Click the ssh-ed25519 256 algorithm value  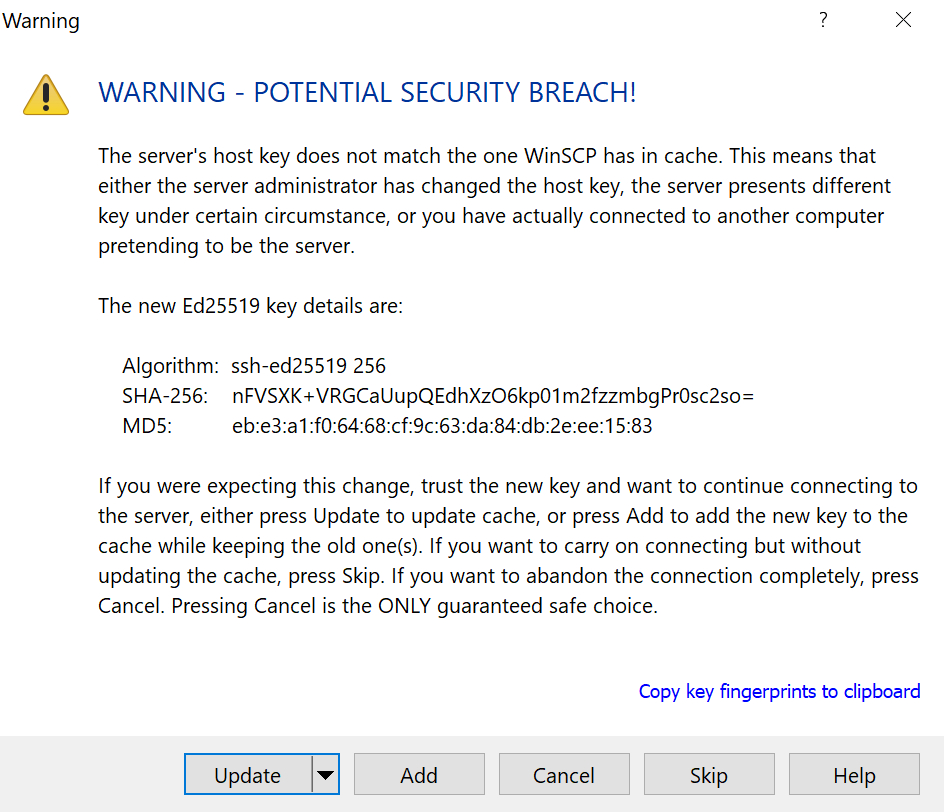coord(308,366)
